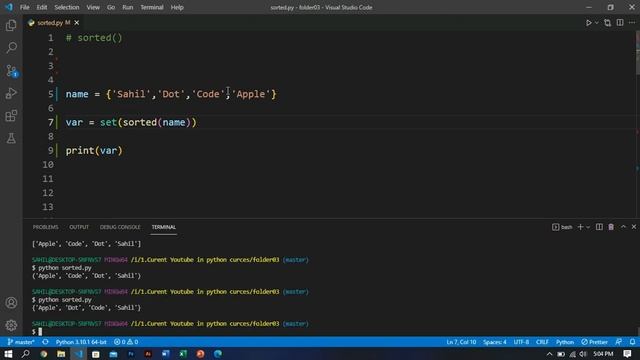
Task: Open the Extensions view
Action: click(x=11, y=116)
